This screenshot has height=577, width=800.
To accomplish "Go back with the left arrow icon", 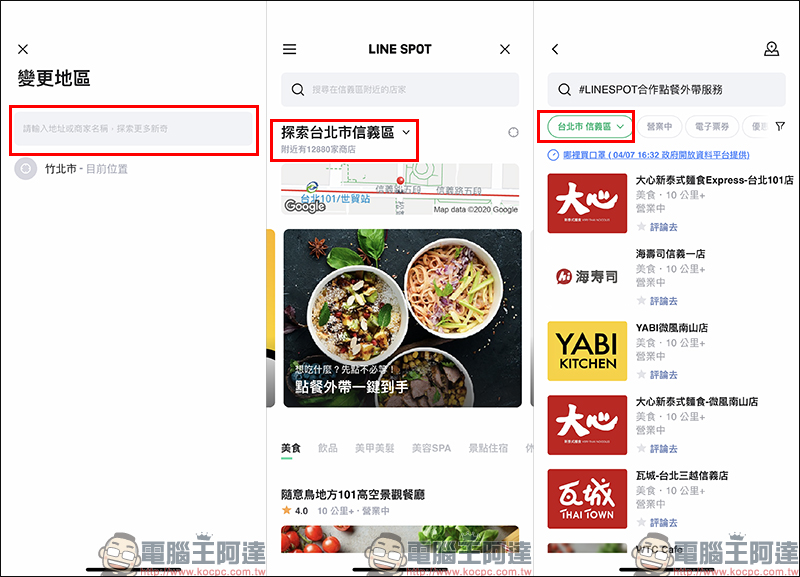I will tap(555, 49).
